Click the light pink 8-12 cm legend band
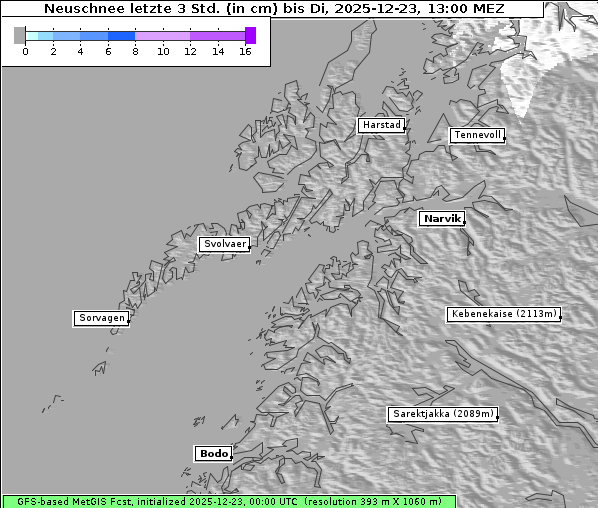Image resolution: width=598 pixels, height=508 pixels. point(162,36)
